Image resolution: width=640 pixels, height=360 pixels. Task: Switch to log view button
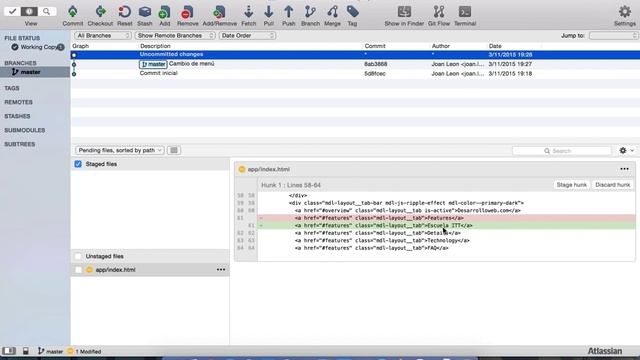pyautogui.click(x=29, y=11)
